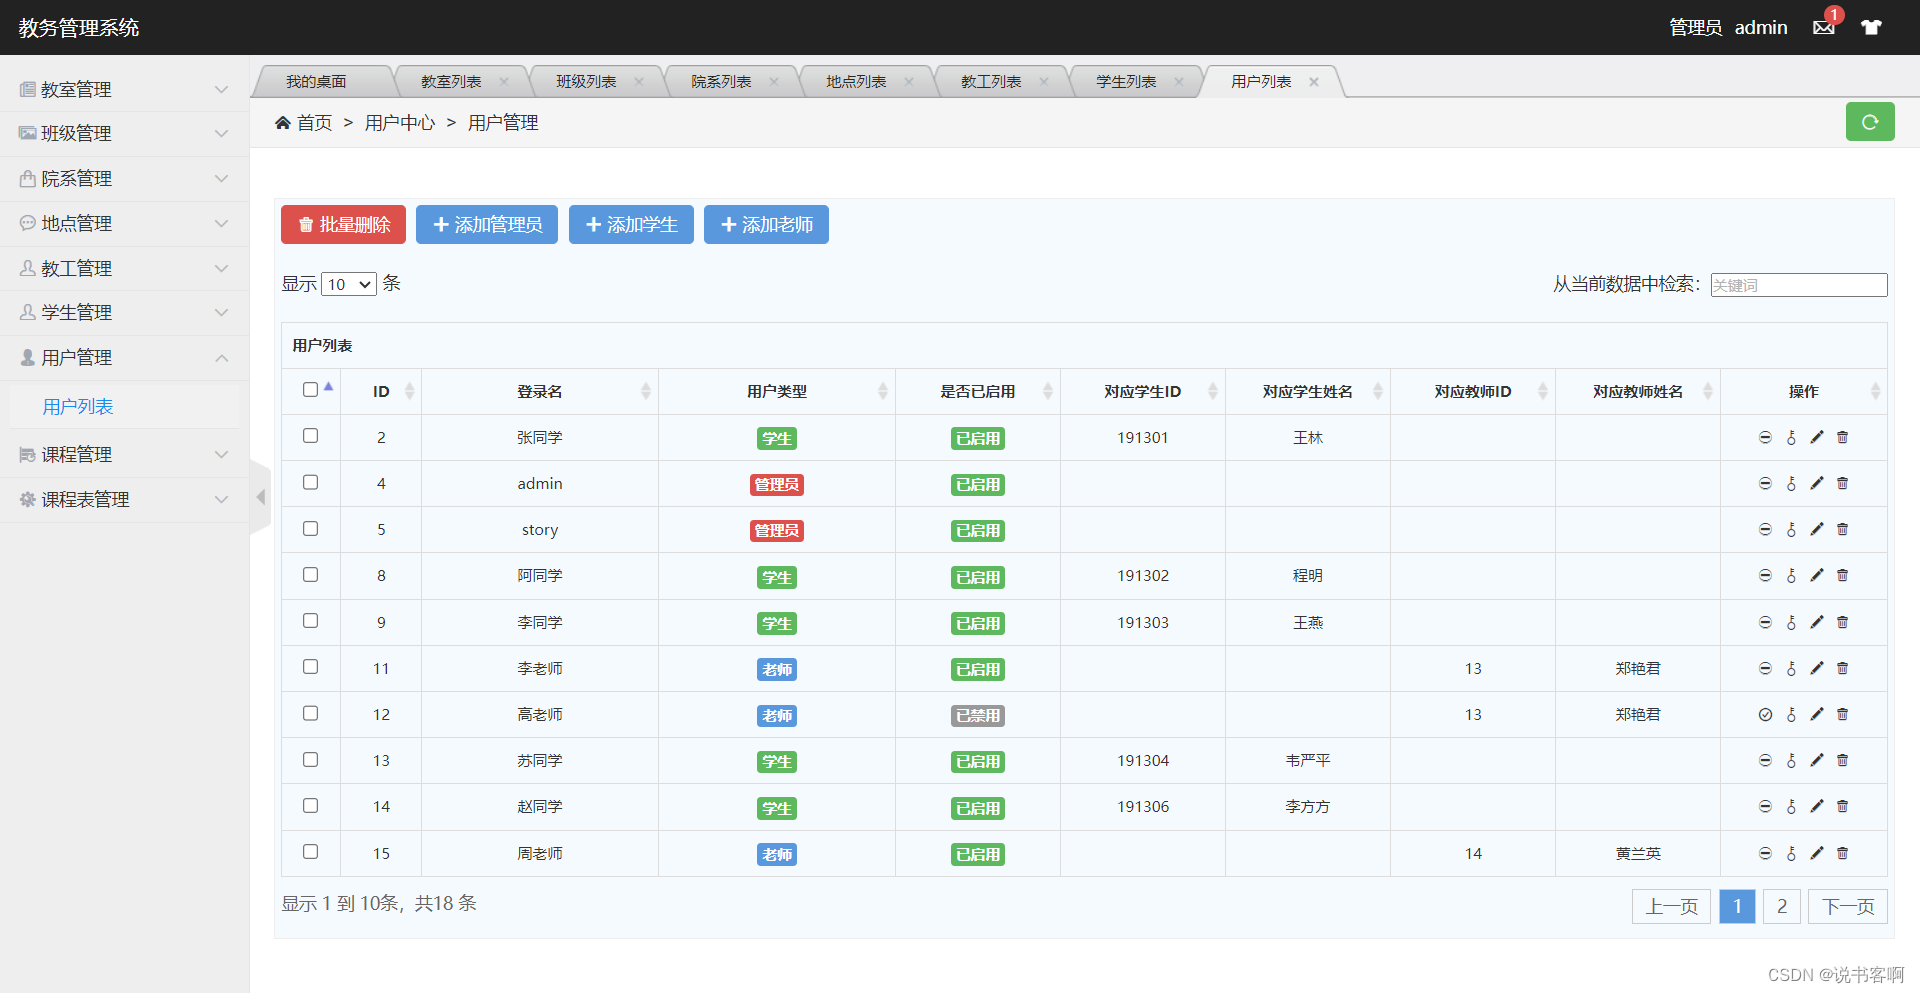Disable the admin user account
Screen dimensions: 1920x993
1765,483
